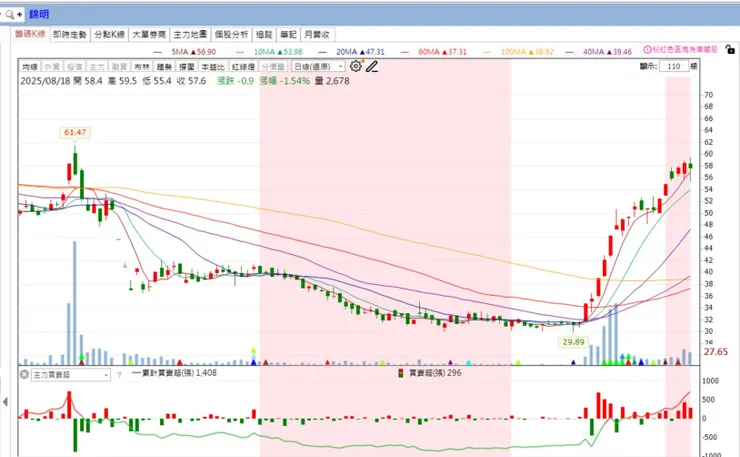
Task: Click the 量 2,678 volume value
Action: 332,81
